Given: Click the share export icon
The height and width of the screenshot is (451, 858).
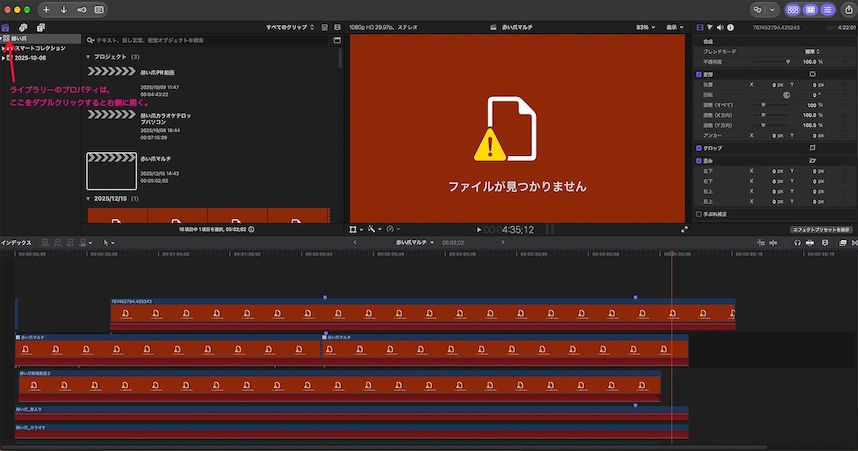Looking at the screenshot, I should (x=849, y=9).
